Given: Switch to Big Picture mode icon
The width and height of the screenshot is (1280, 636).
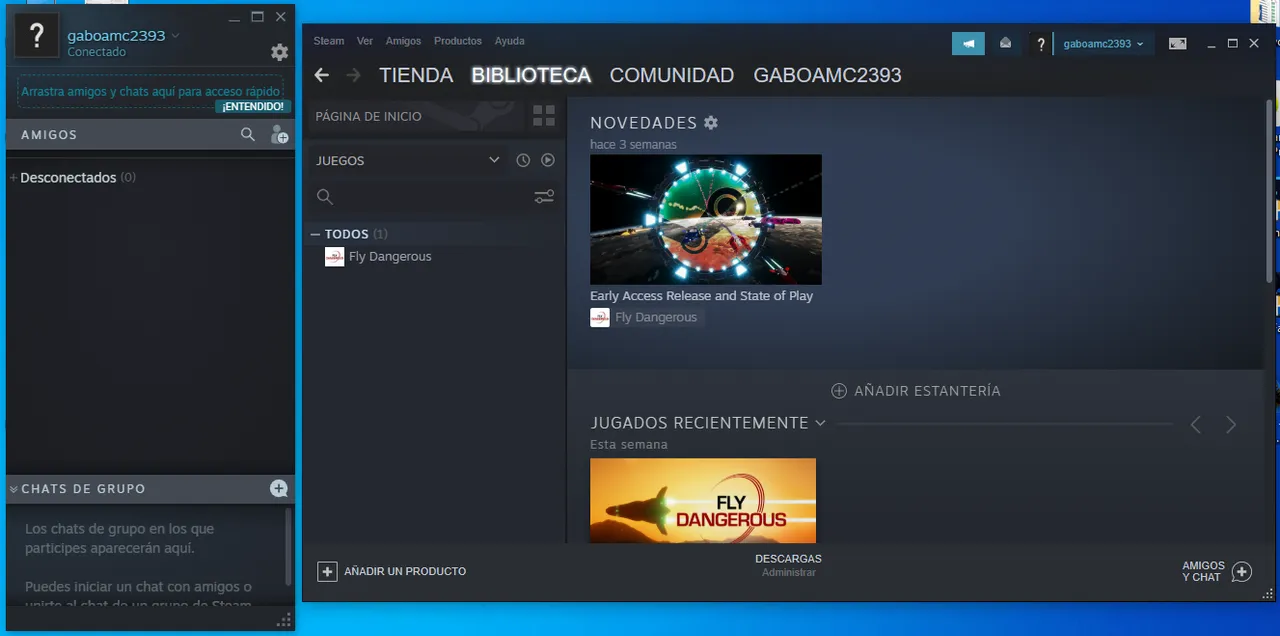Looking at the screenshot, I should coord(1178,43).
